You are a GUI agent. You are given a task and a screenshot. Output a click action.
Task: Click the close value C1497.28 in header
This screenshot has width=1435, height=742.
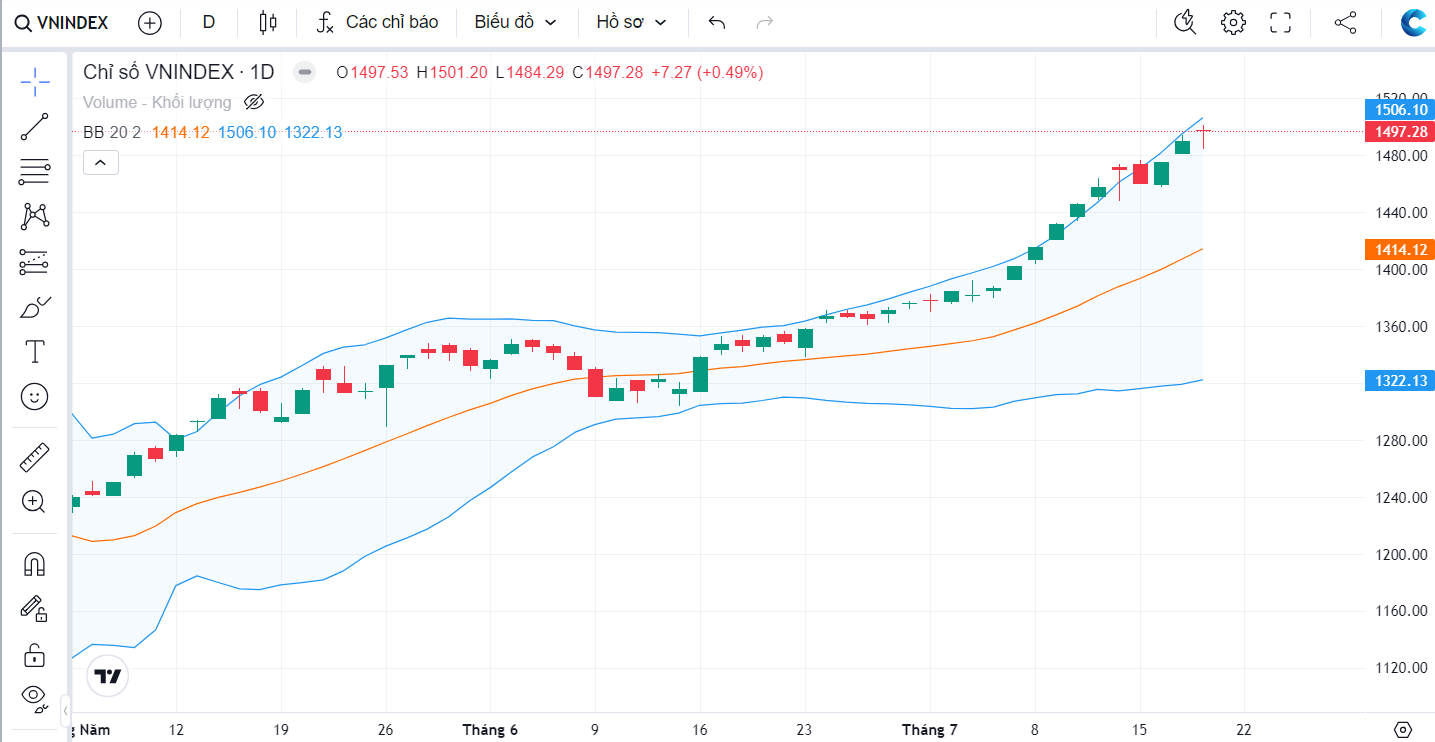[608, 72]
